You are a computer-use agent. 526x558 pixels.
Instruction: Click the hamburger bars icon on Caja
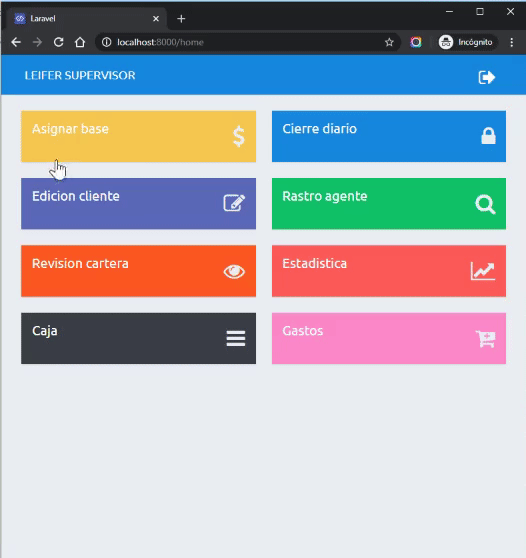pyautogui.click(x=236, y=338)
